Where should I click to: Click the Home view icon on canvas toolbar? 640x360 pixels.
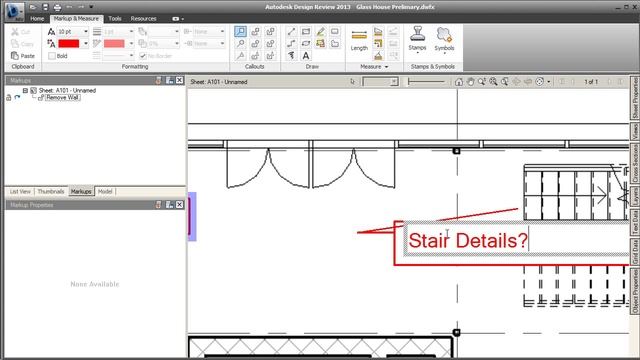[459, 82]
